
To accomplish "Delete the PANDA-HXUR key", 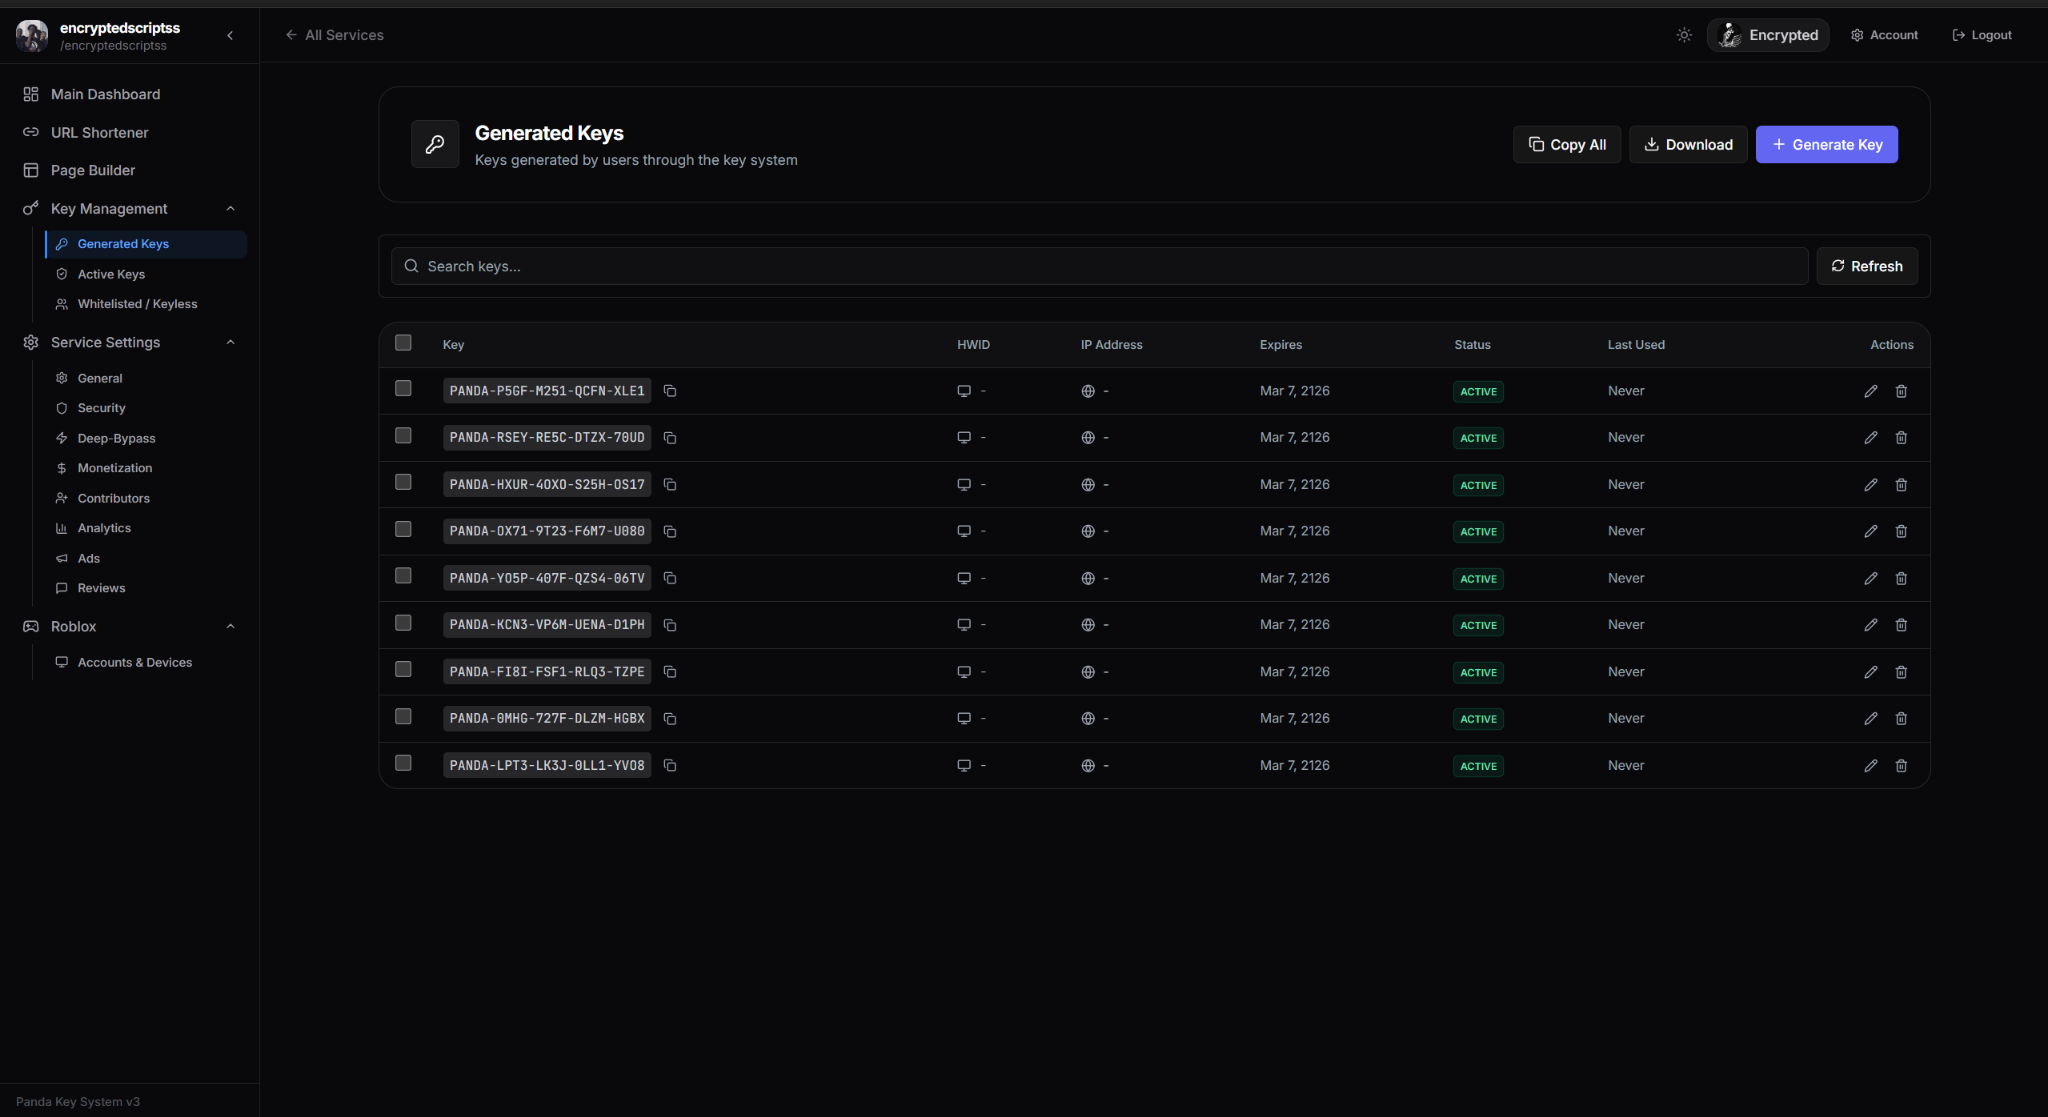I will (1901, 485).
